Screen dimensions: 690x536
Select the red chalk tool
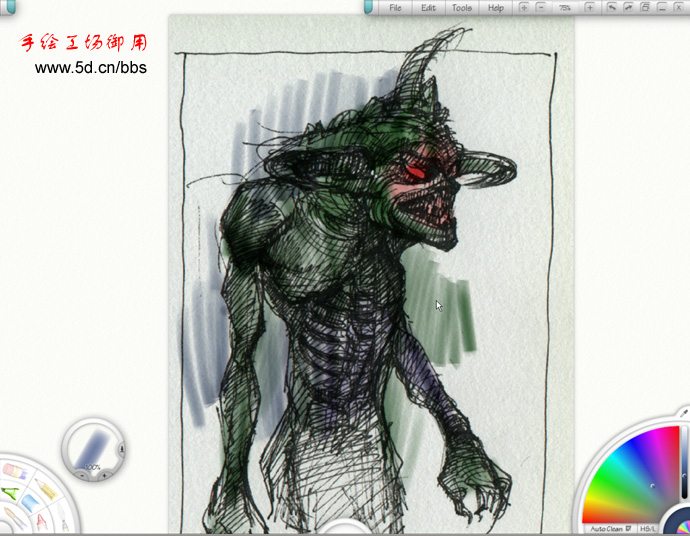42,521
